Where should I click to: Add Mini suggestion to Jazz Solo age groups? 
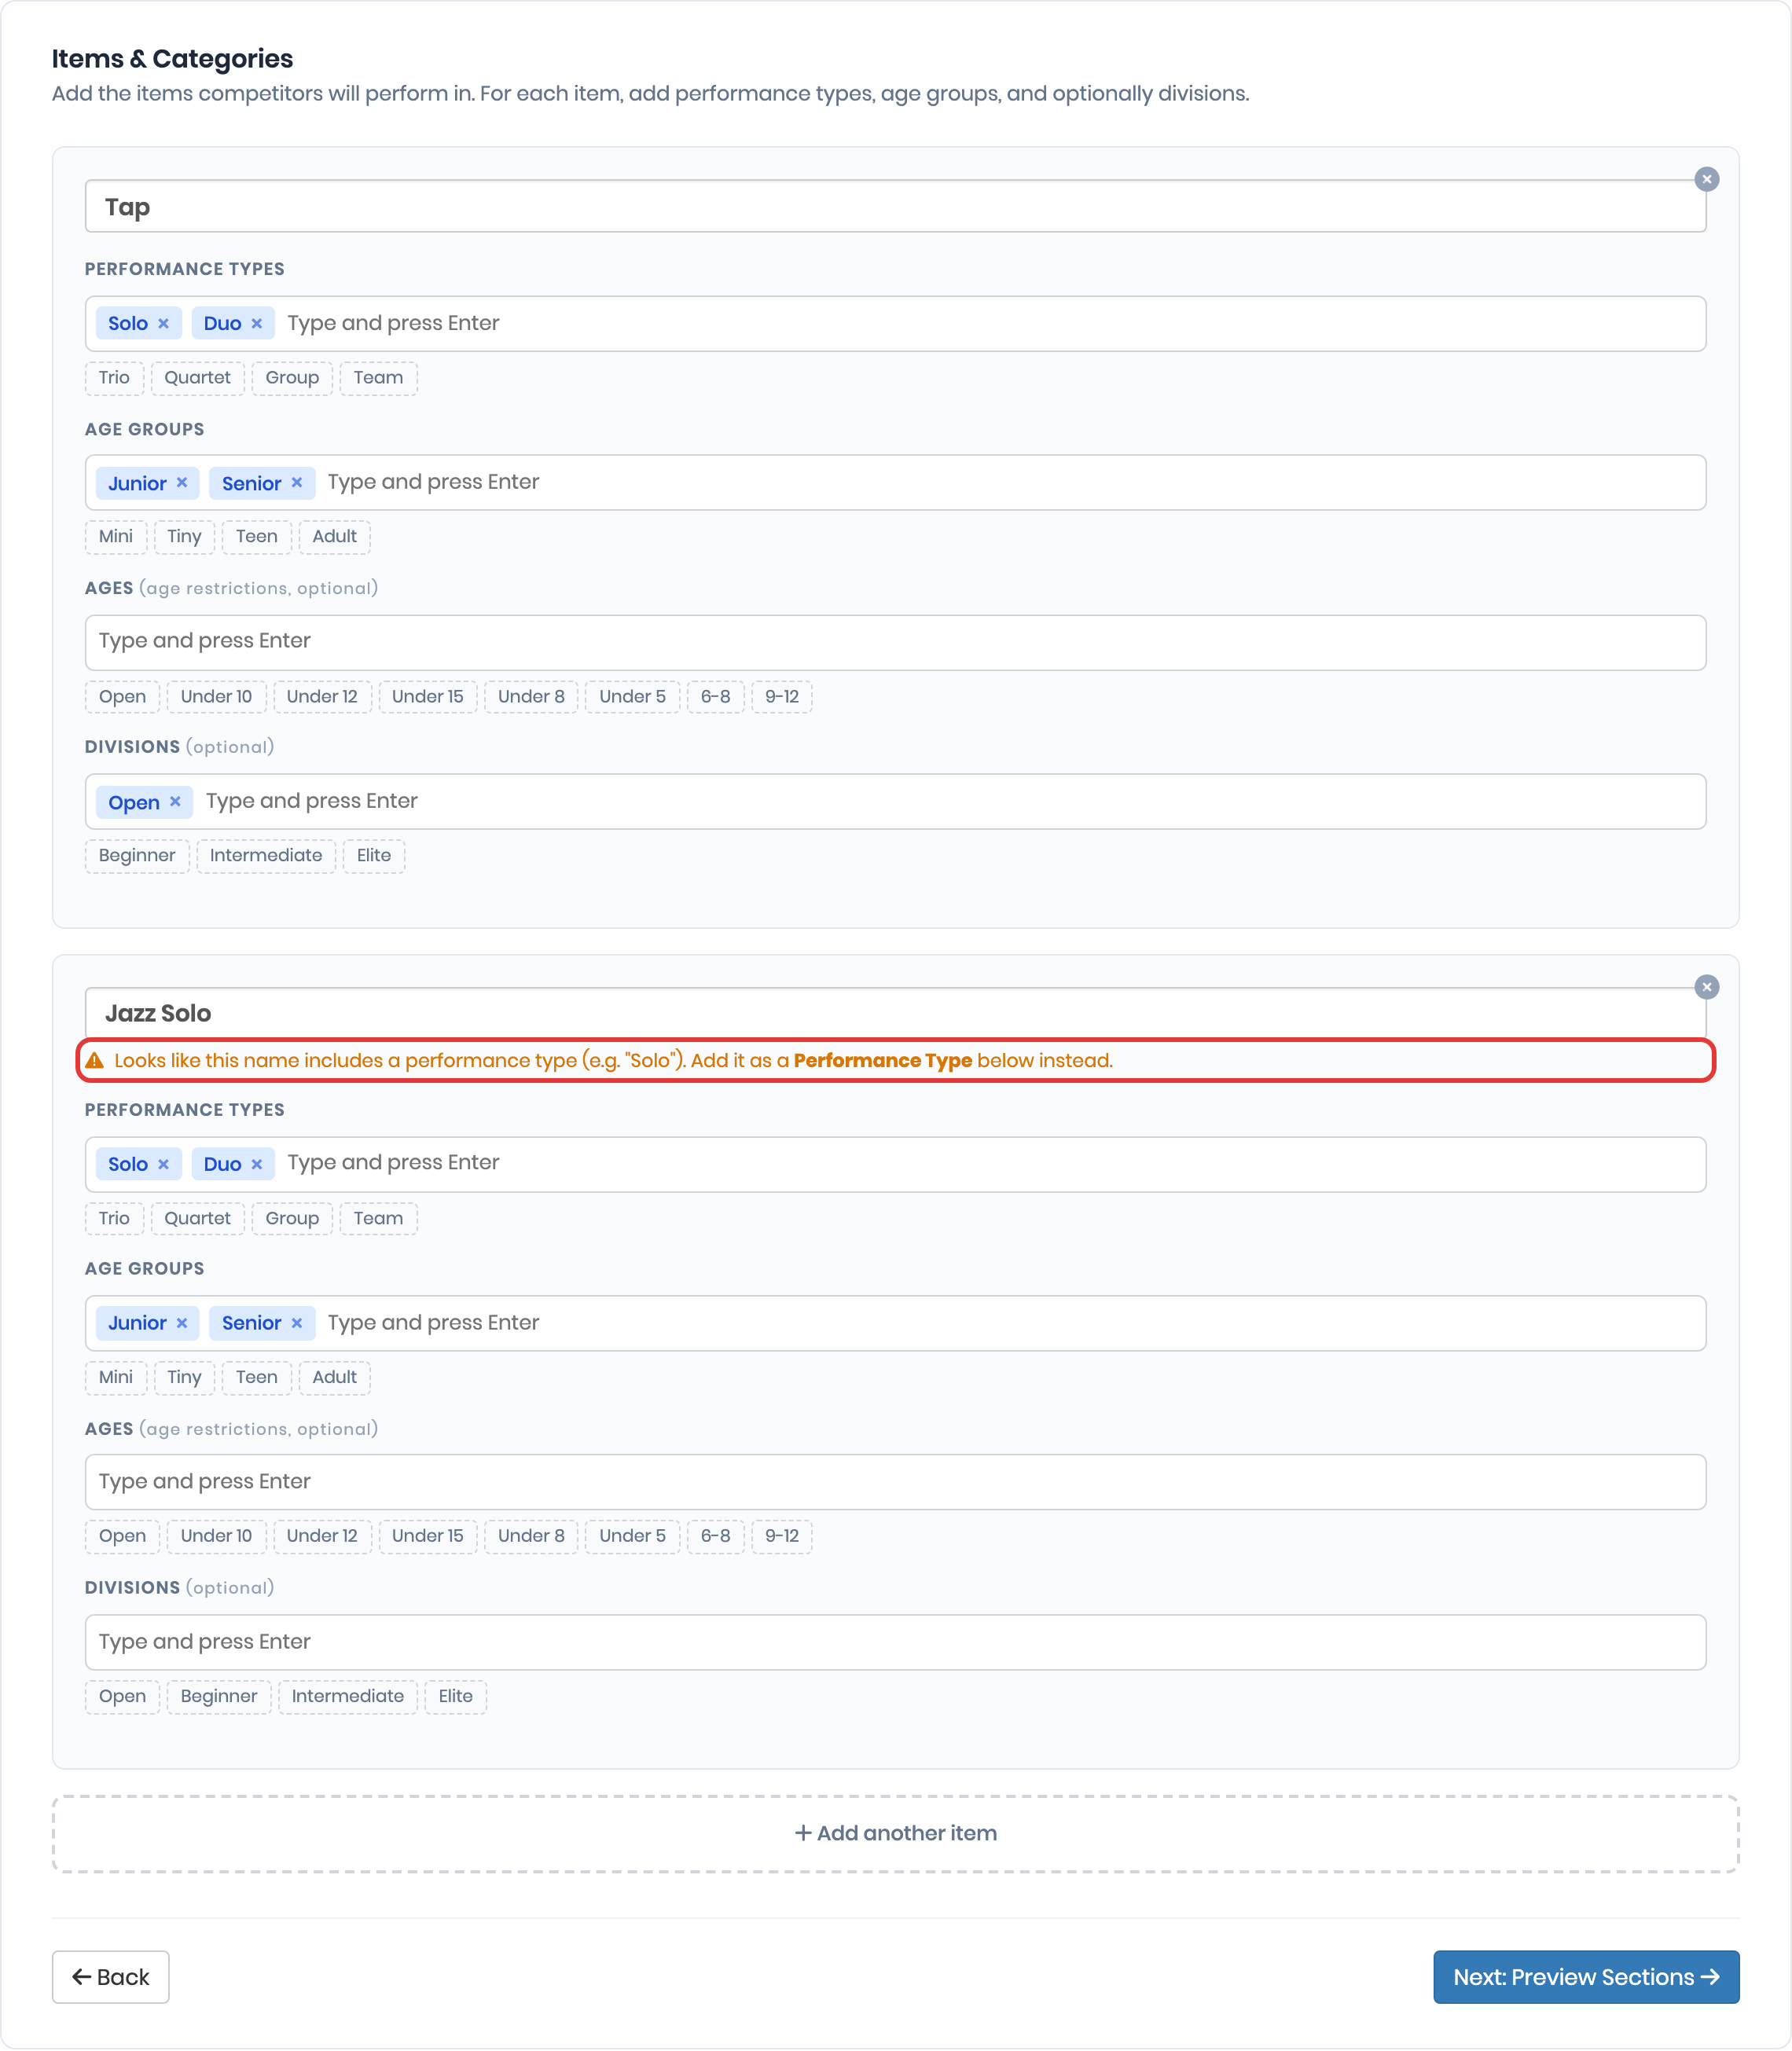(116, 1378)
